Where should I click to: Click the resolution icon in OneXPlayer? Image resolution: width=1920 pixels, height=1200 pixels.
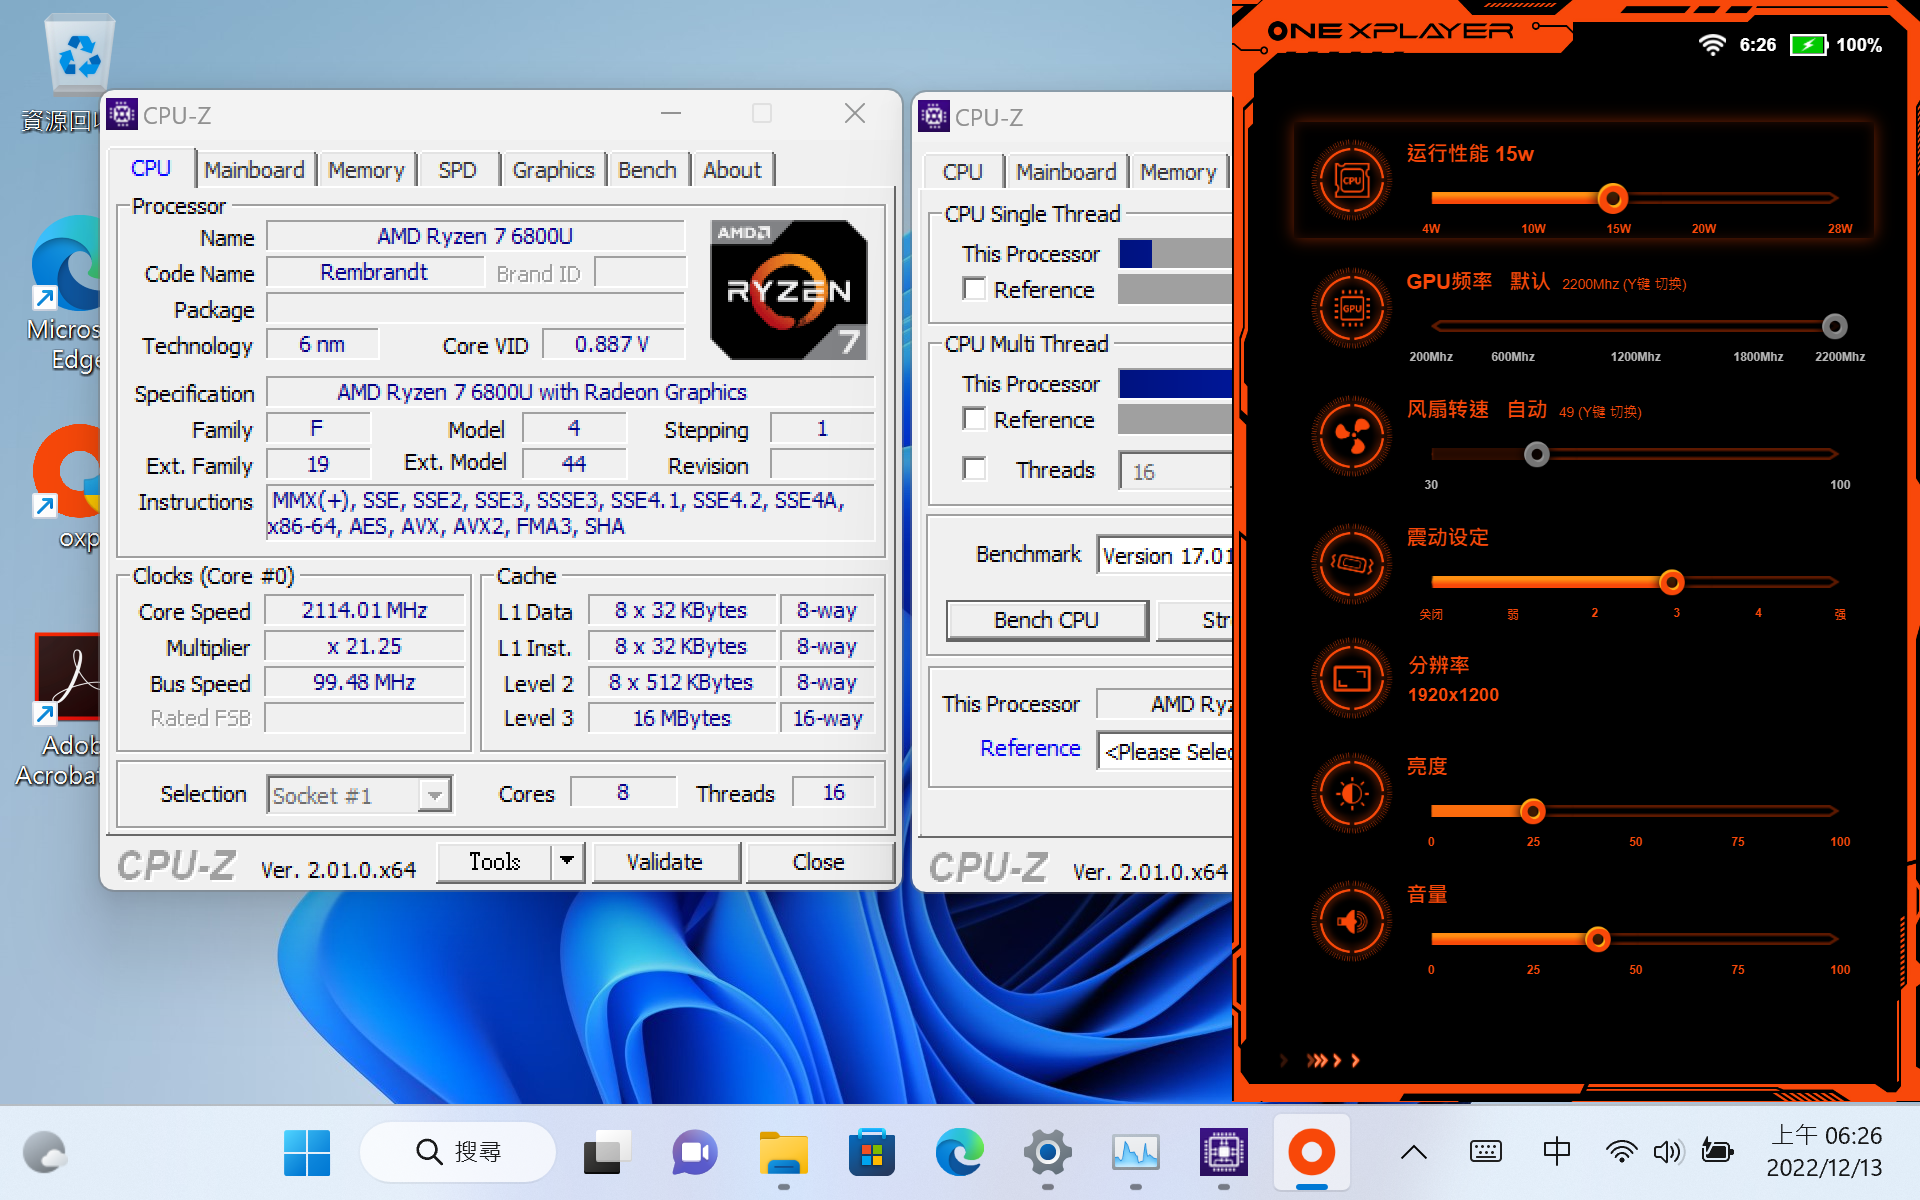(x=1351, y=680)
